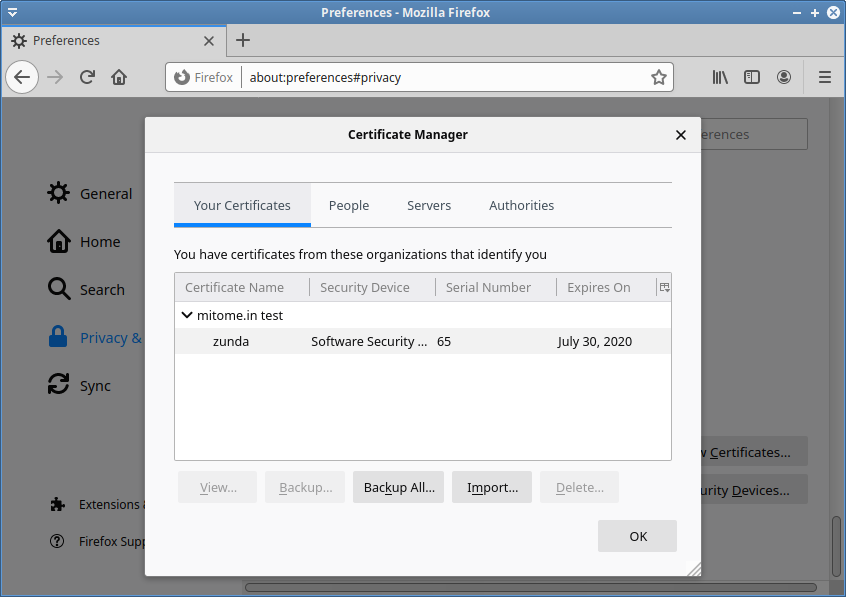This screenshot has height=597, width=846.
Task: Select the Preferences browser tab
Action: (x=113, y=40)
